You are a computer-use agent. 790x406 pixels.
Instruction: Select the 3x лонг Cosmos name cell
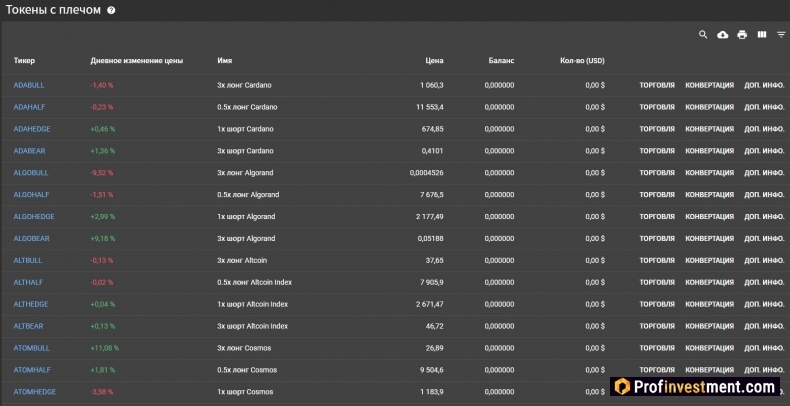[x=244, y=348]
